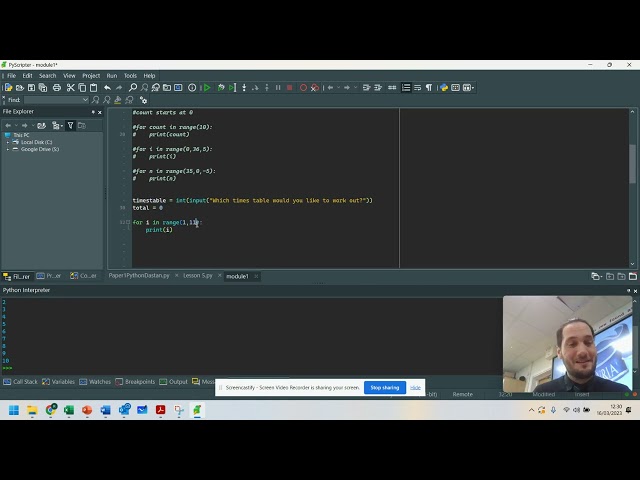The width and height of the screenshot is (640, 480).
Task: Click the Step into icon
Action: click(x=244, y=87)
